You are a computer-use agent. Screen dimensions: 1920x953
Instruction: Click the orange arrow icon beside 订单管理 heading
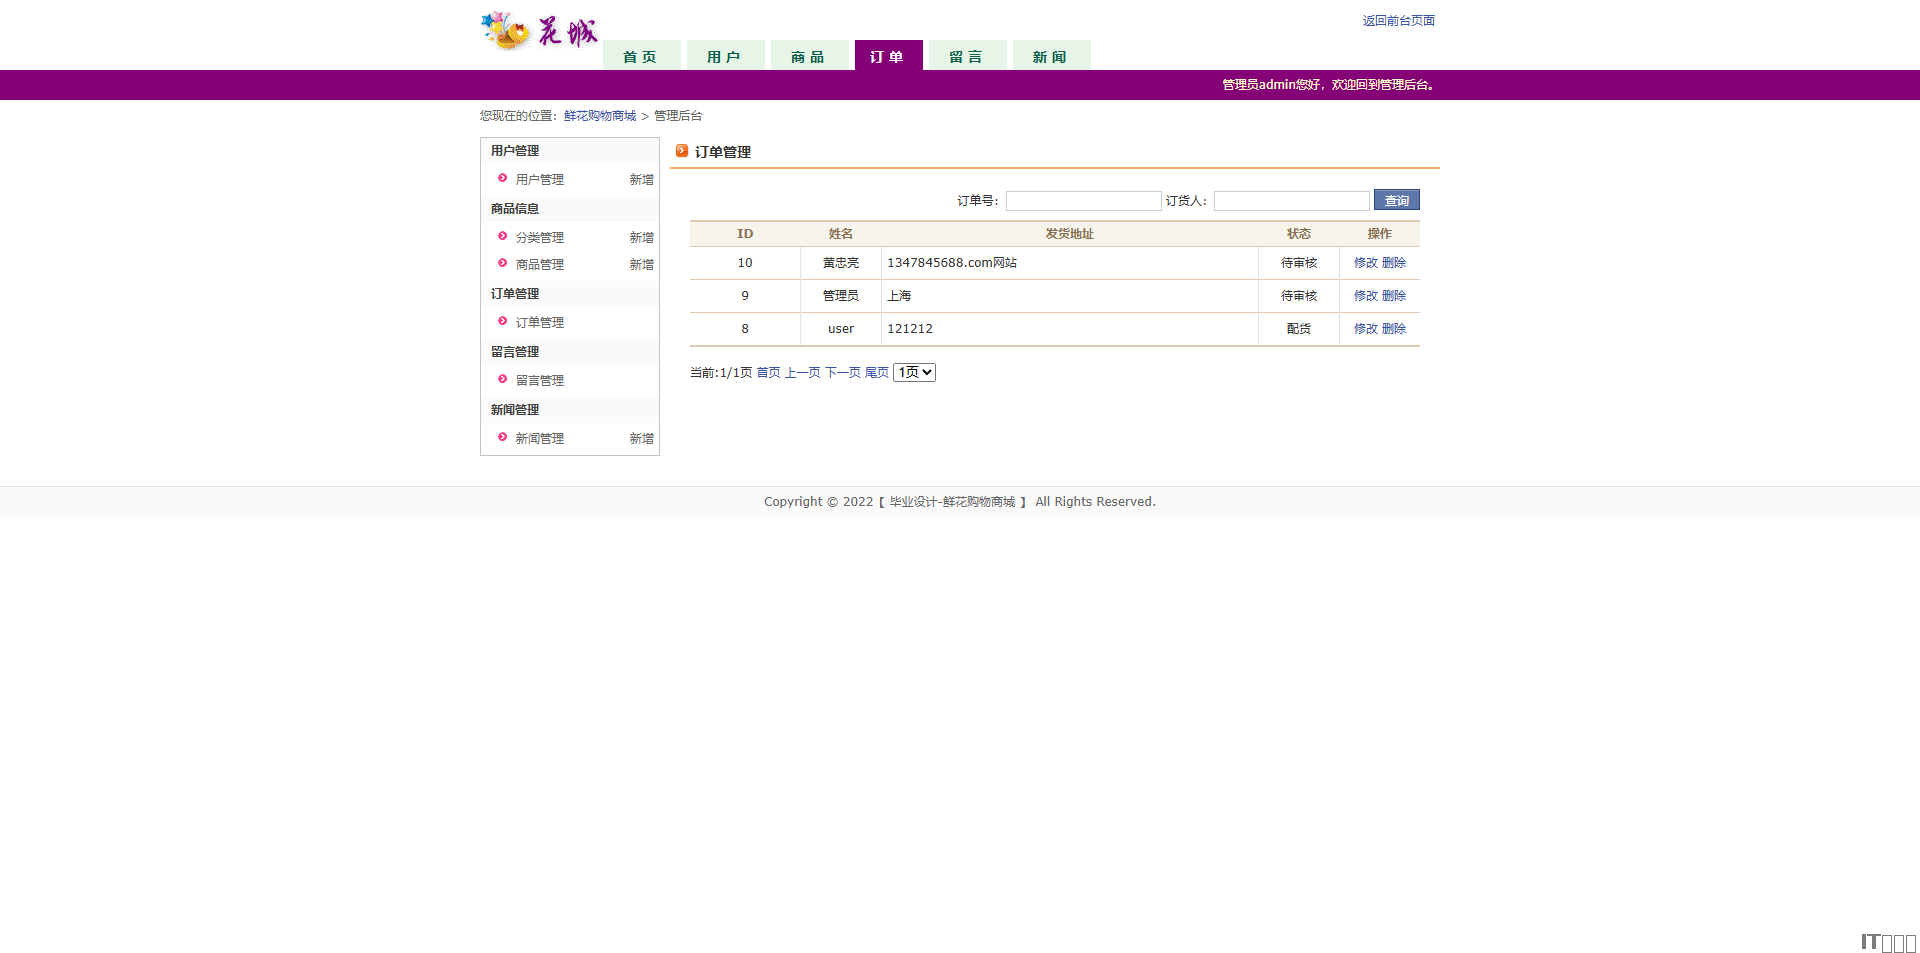point(682,151)
